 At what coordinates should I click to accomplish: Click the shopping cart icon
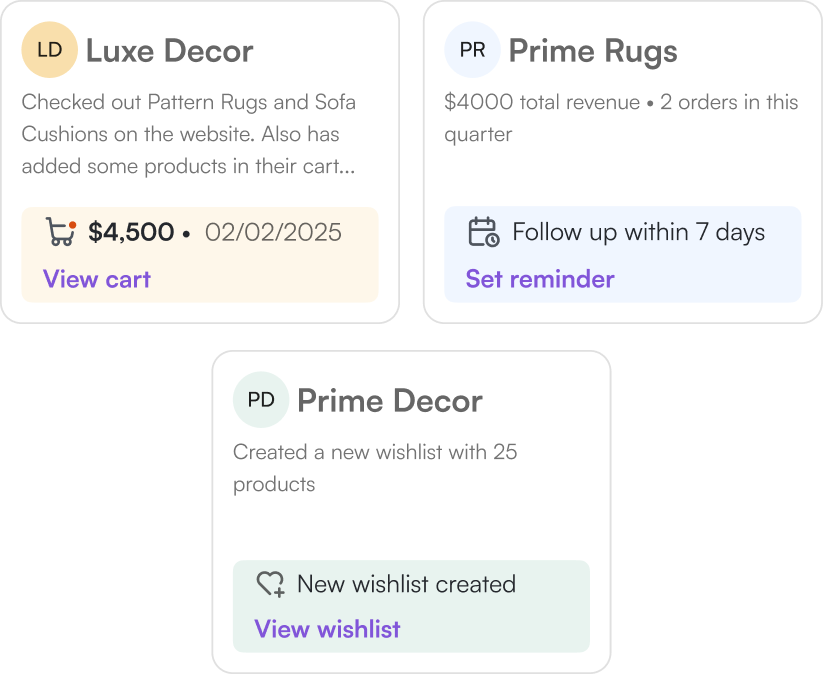61,232
